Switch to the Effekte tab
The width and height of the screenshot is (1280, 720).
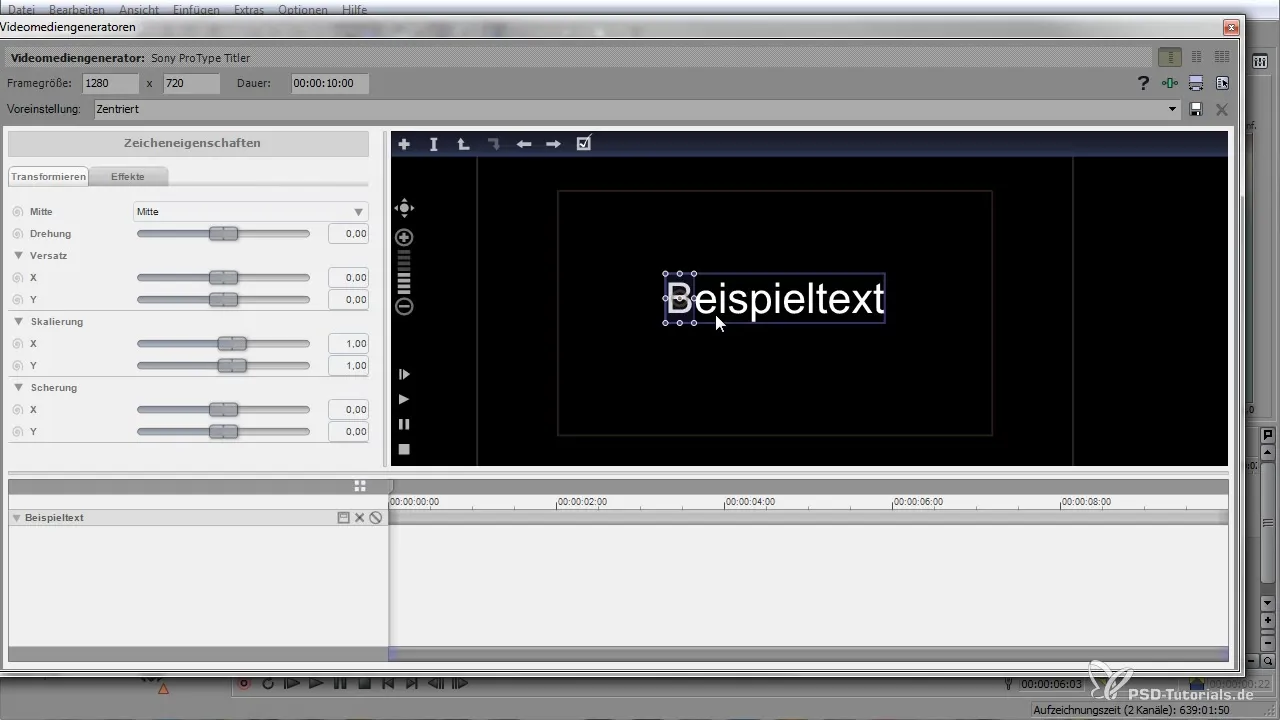point(128,177)
